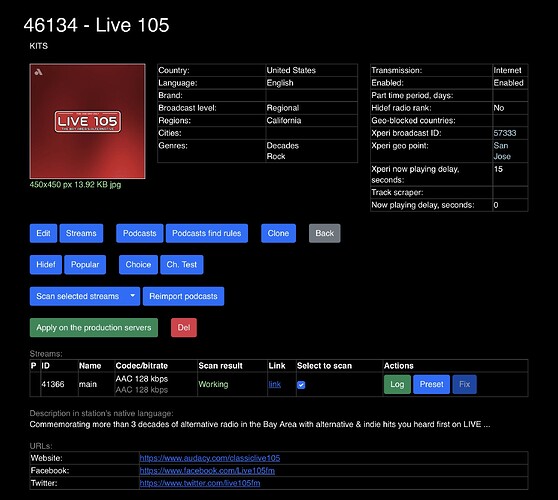Delete station with the Del button
This screenshot has height=500, width=558.
(x=184, y=327)
